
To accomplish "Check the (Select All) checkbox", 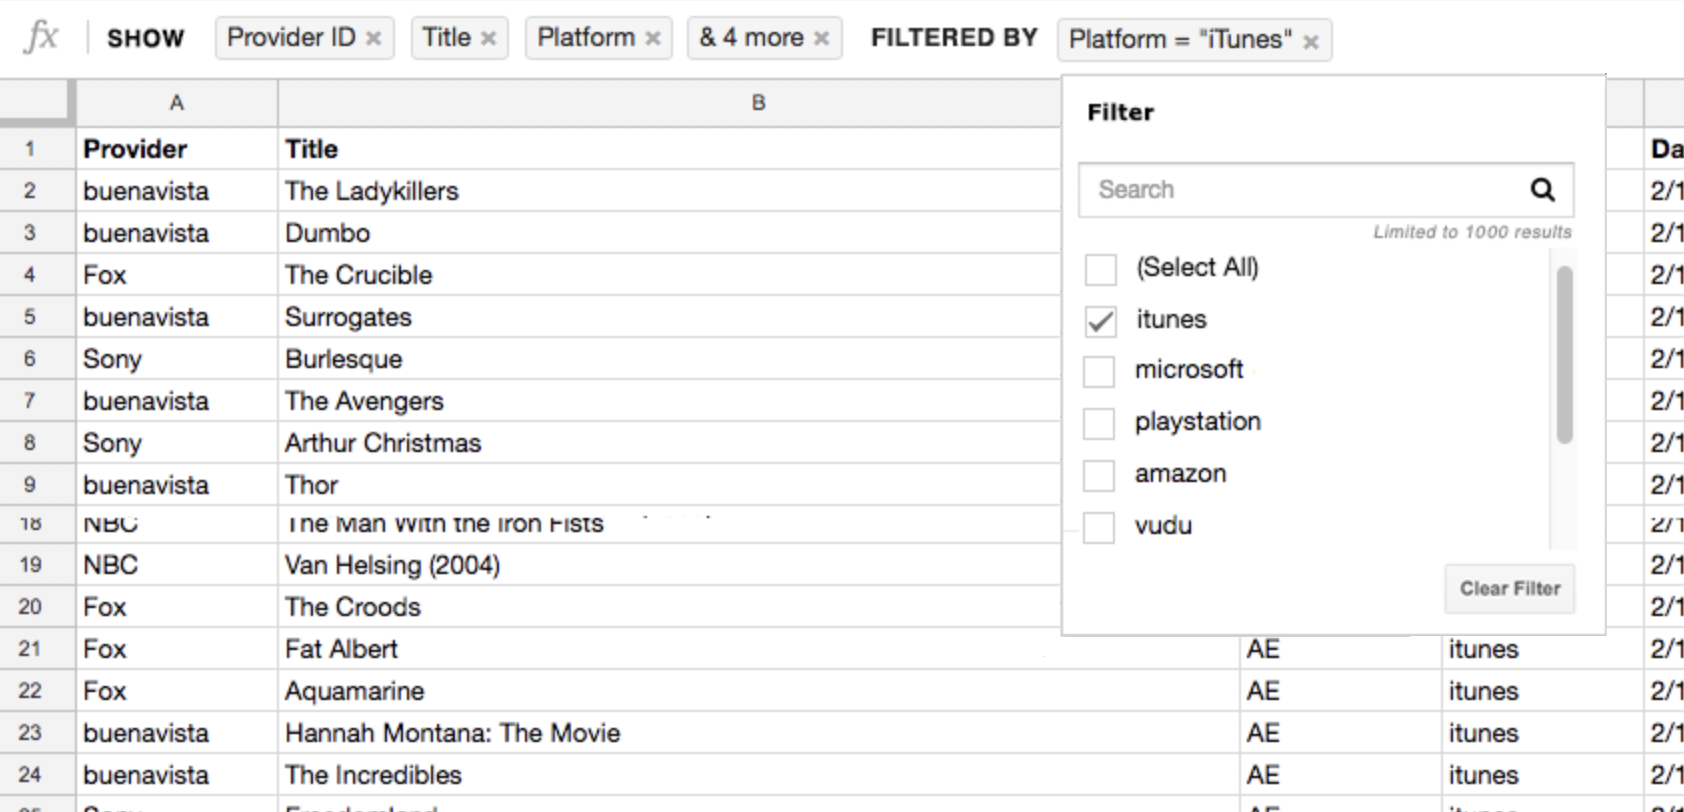I will pos(1101,269).
